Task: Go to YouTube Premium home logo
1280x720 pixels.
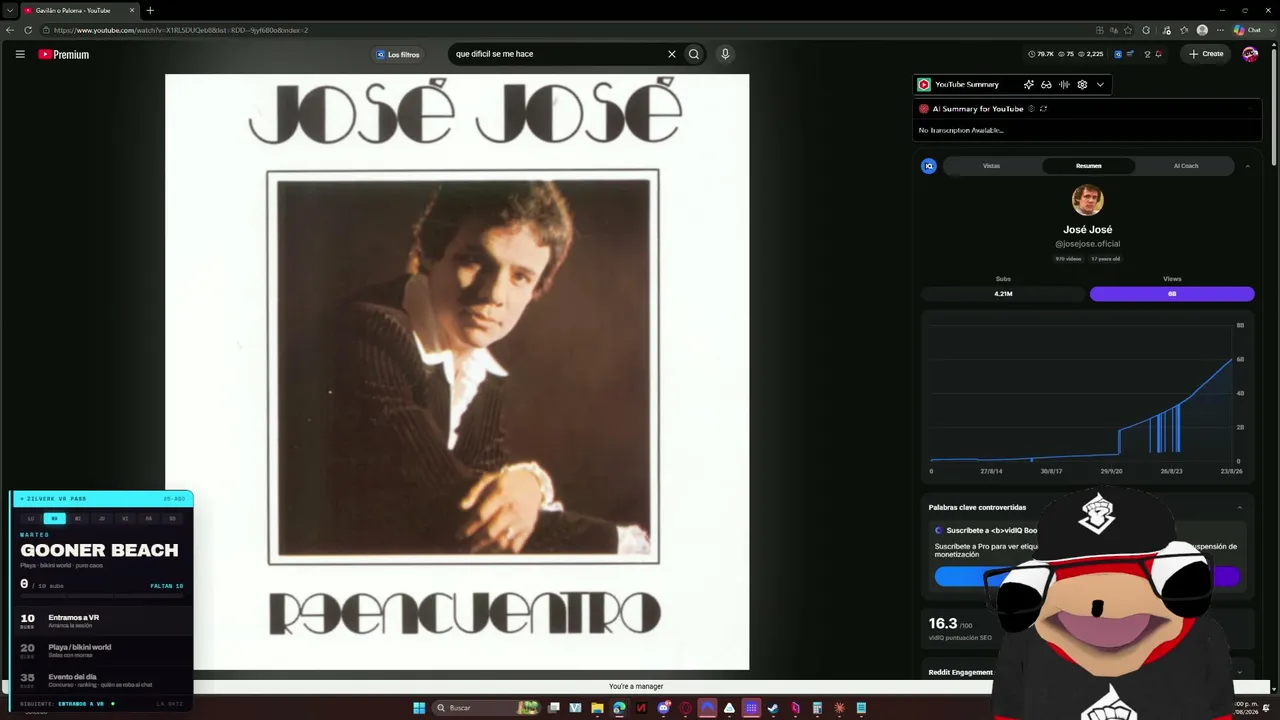Action: [x=64, y=54]
